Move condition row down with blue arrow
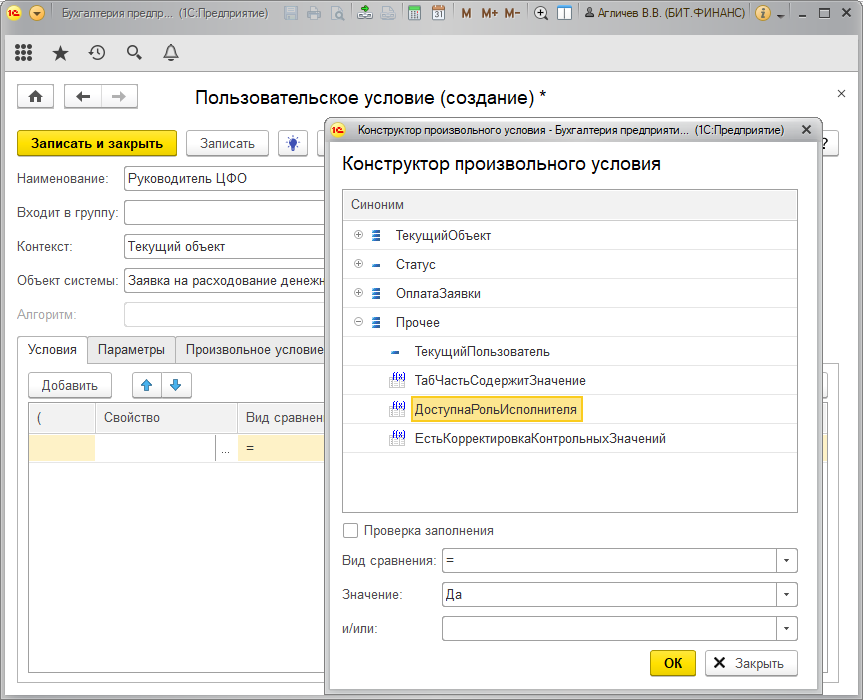This screenshot has height=700, width=863. [175, 385]
